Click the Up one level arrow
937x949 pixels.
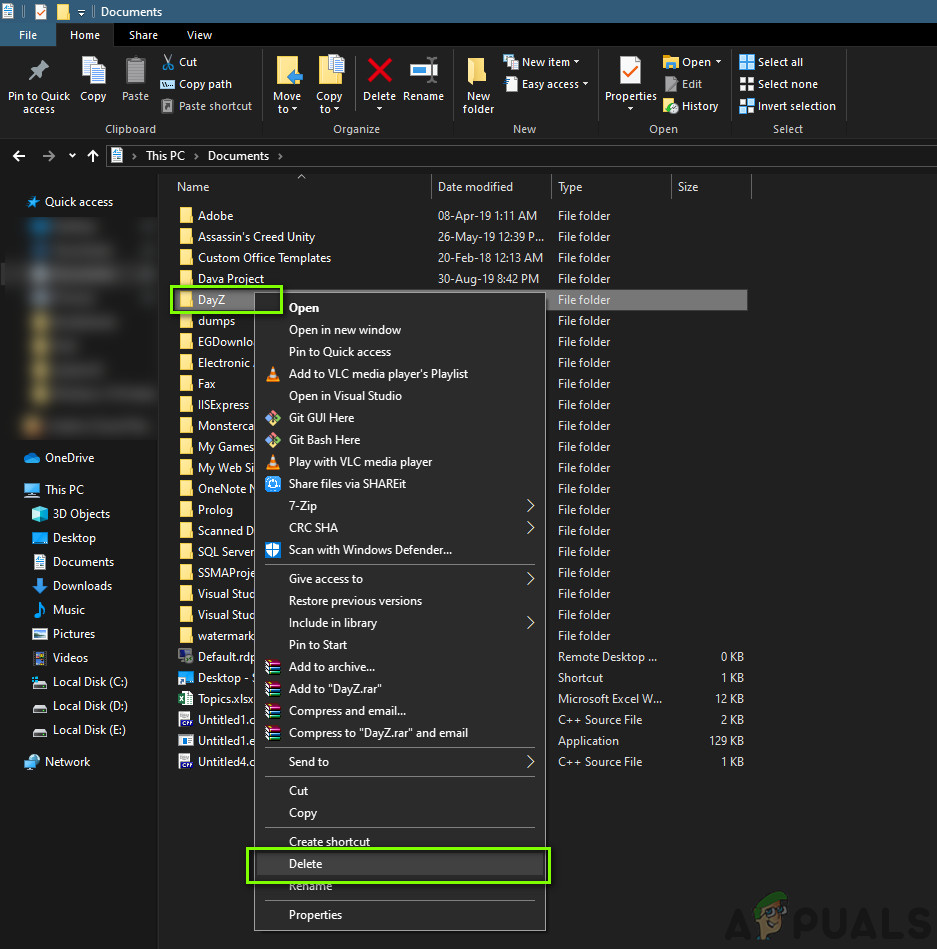click(93, 156)
